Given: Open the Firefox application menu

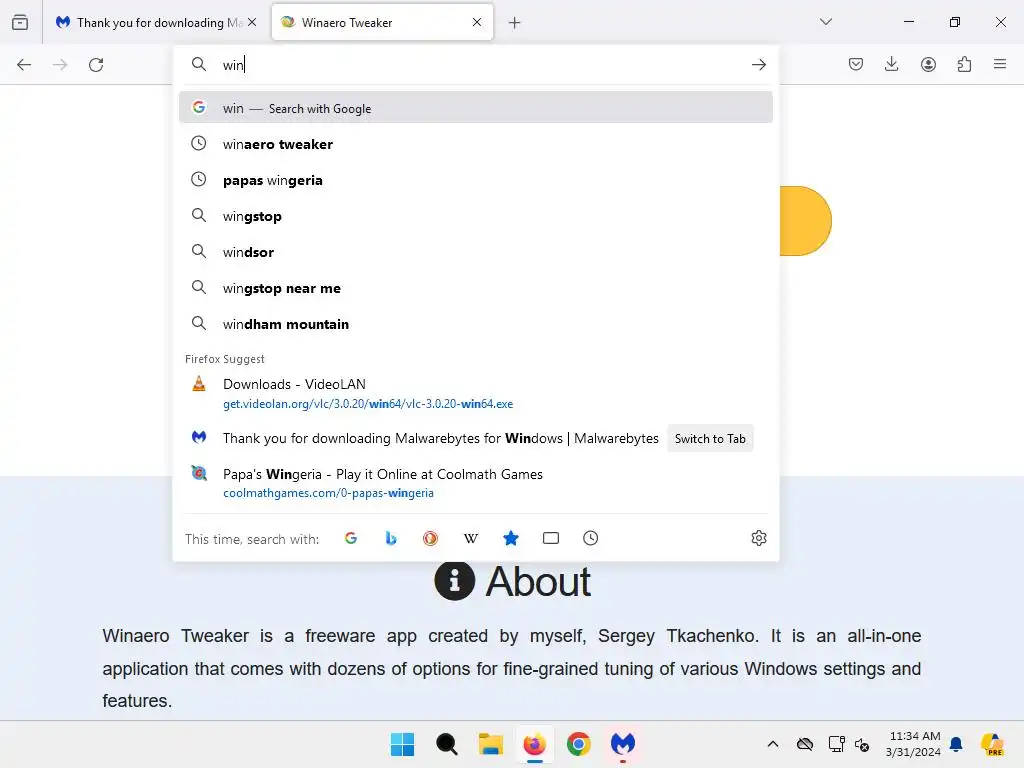Looking at the screenshot, I should (1000, 64).
